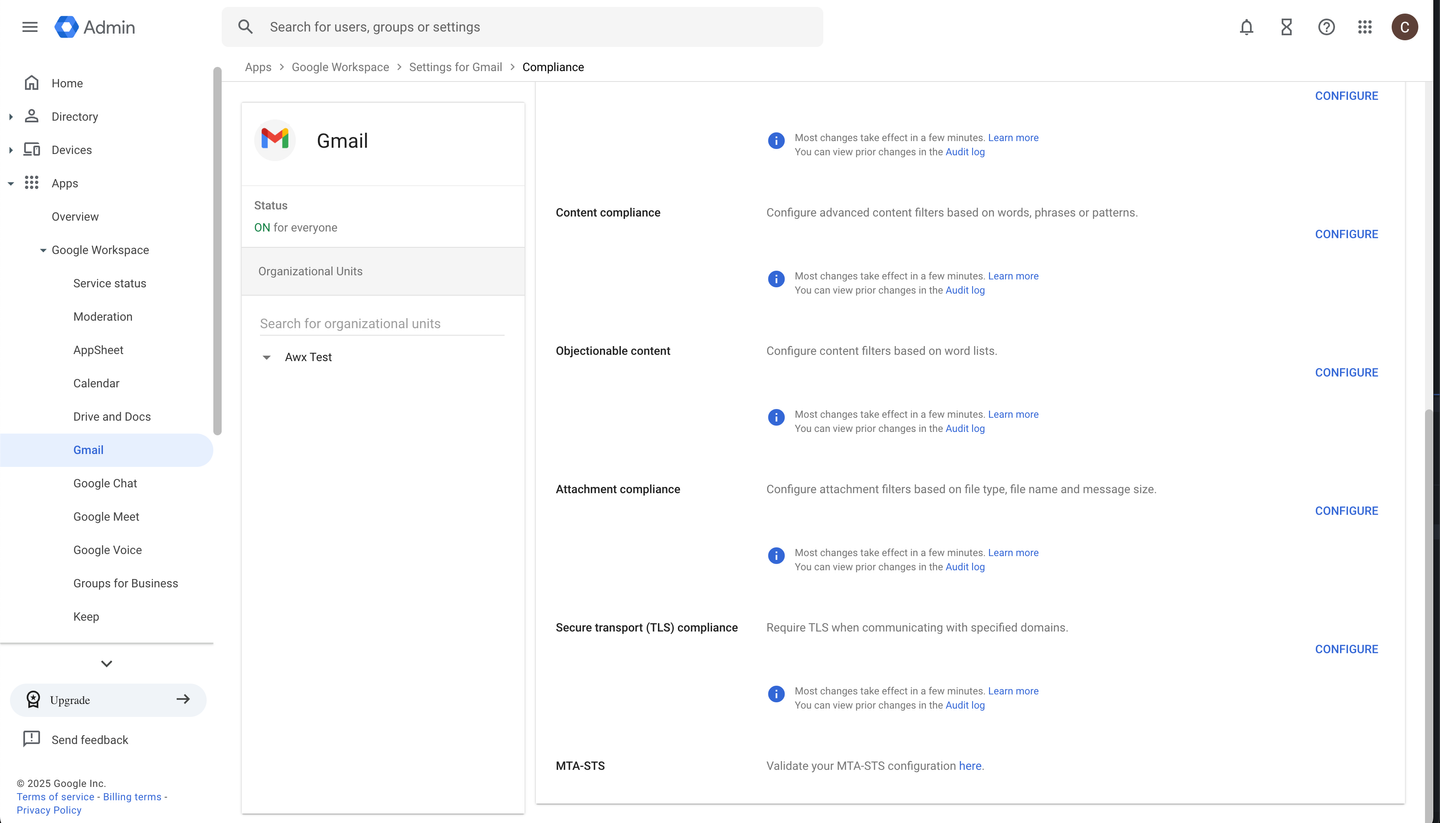Image resolution: width=1440 pixels, height=823 pixels.
Task: Open Google Chat in sidebar
Action: [x=105, y=483]
